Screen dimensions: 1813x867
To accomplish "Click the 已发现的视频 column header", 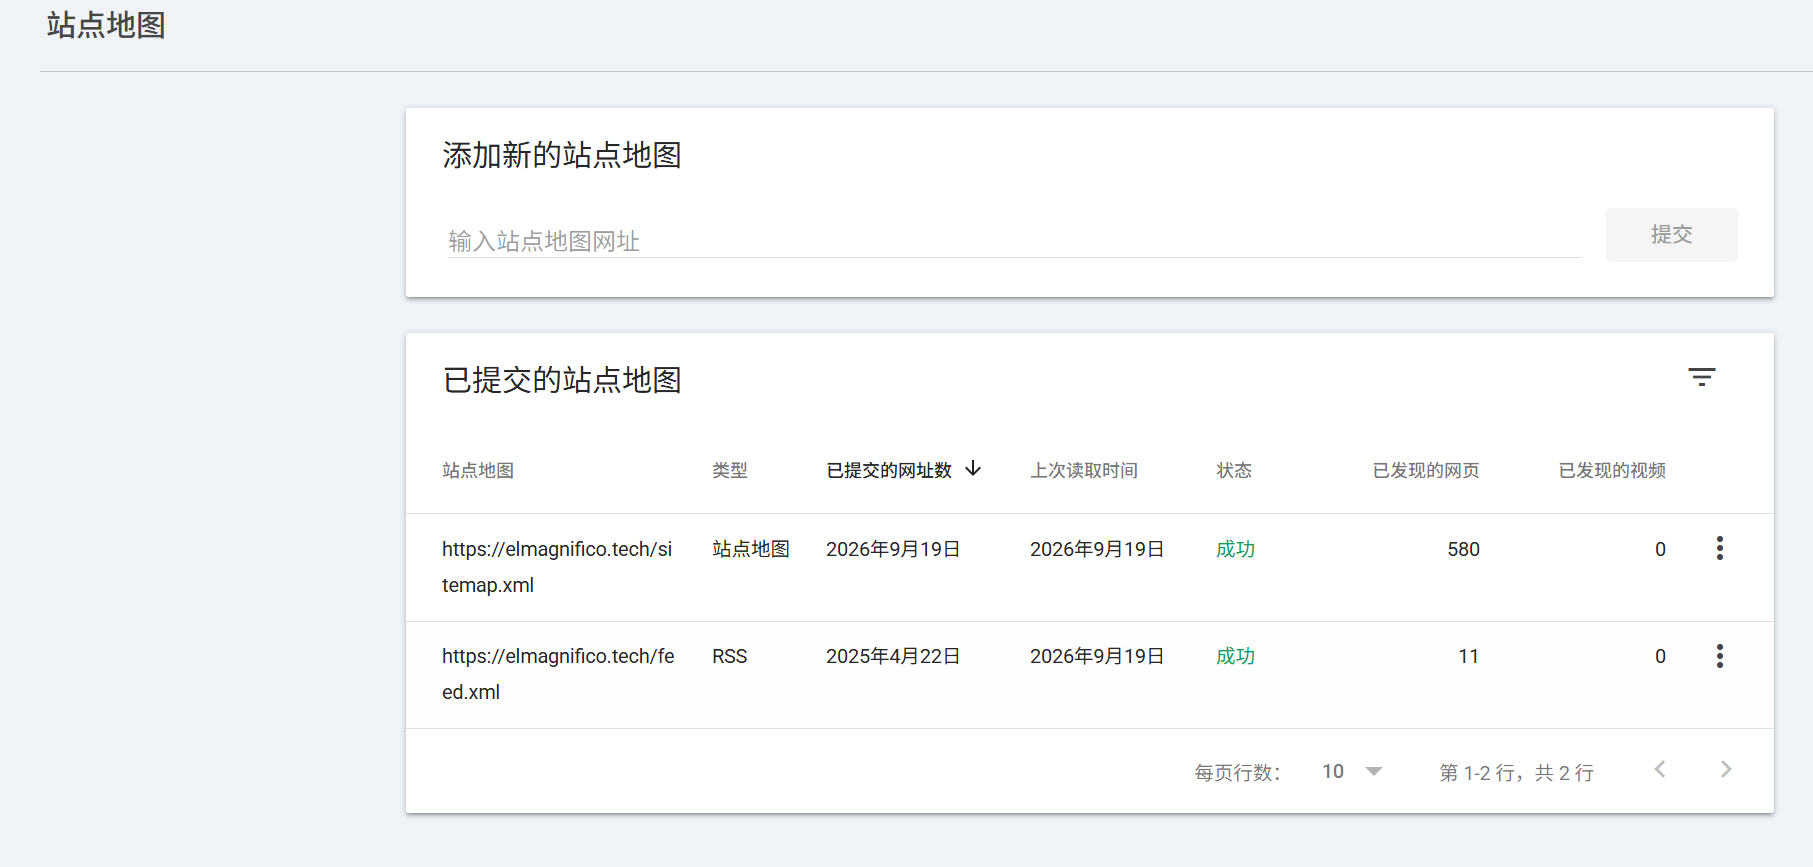I will pos(1612,470).
